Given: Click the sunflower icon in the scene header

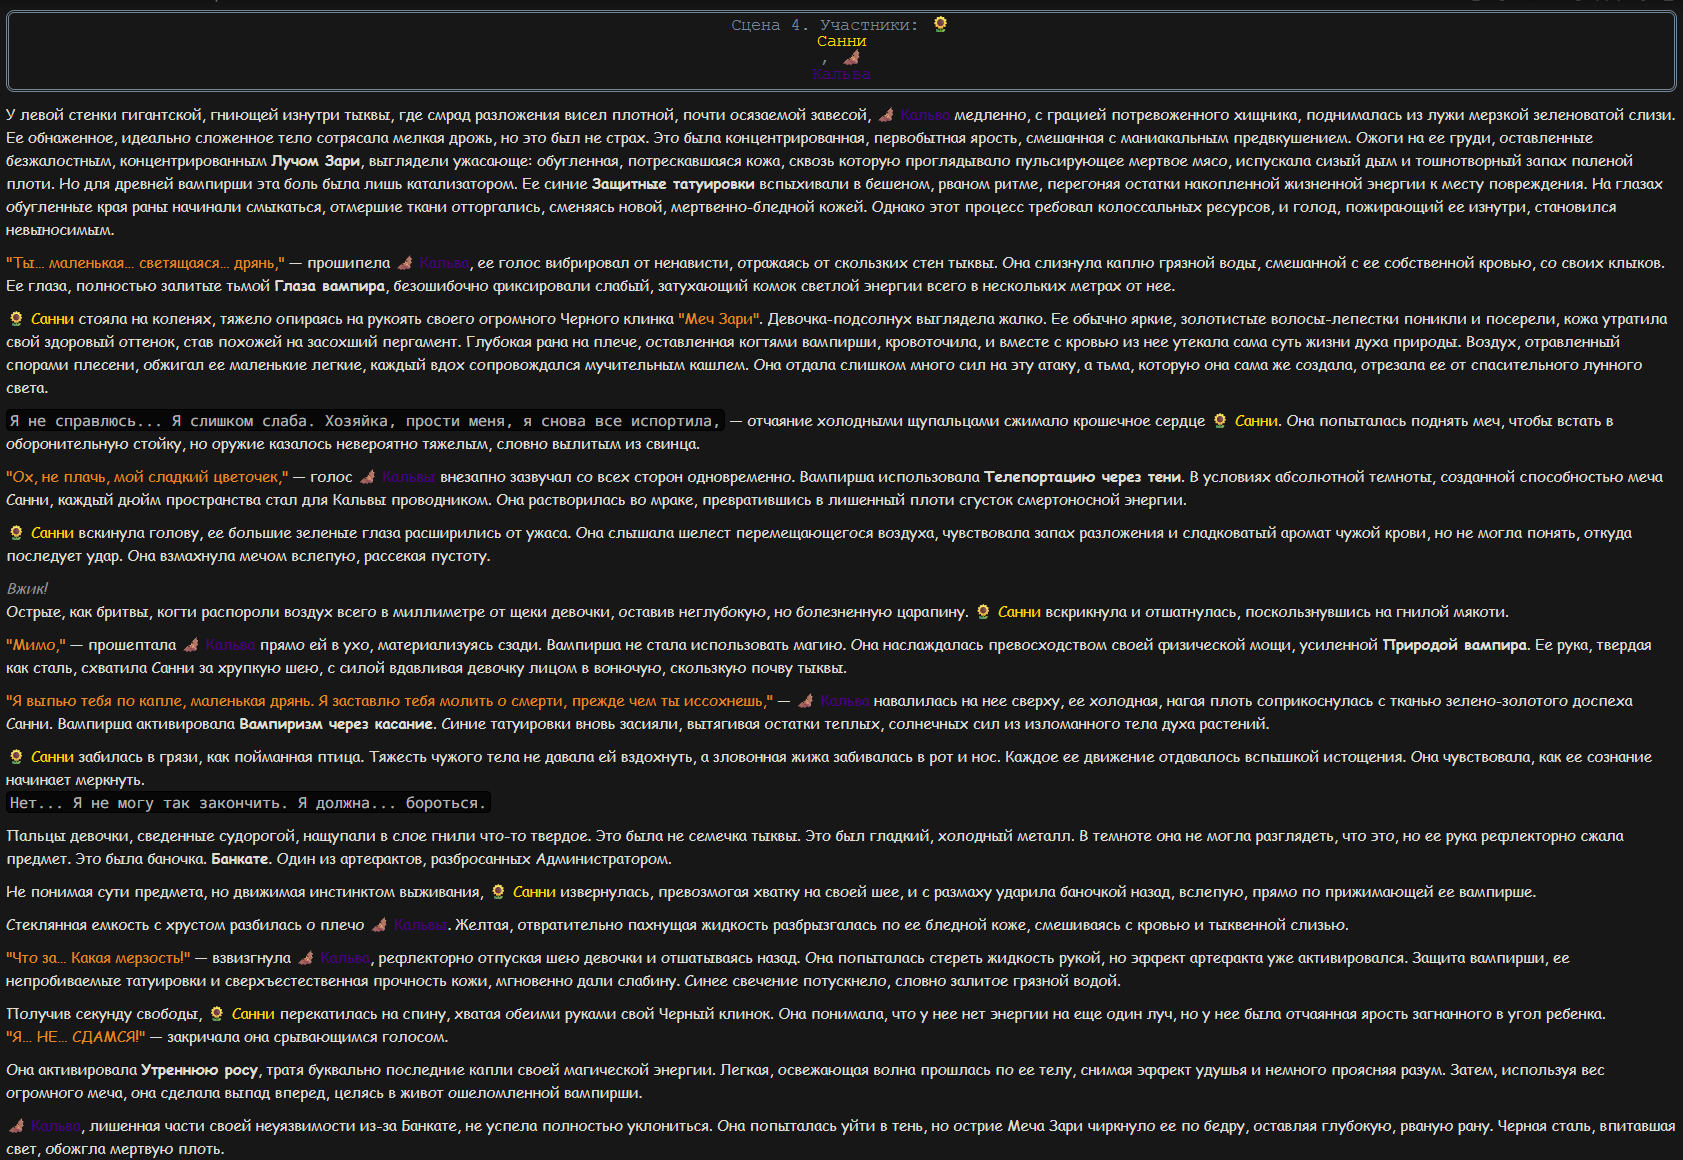Looking at the screenshot, I should click(940, 25).
